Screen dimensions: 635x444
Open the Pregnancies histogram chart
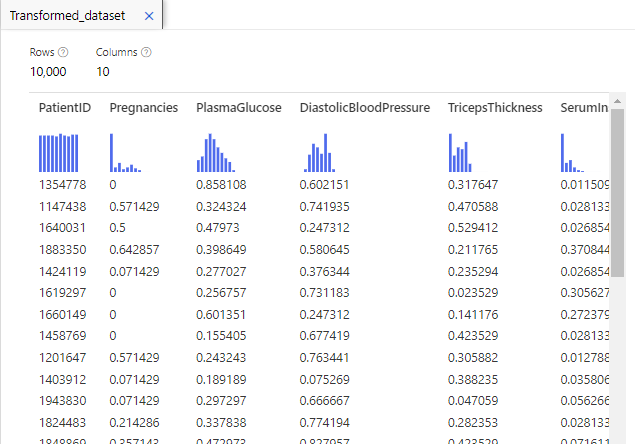[x=127, y=152]
